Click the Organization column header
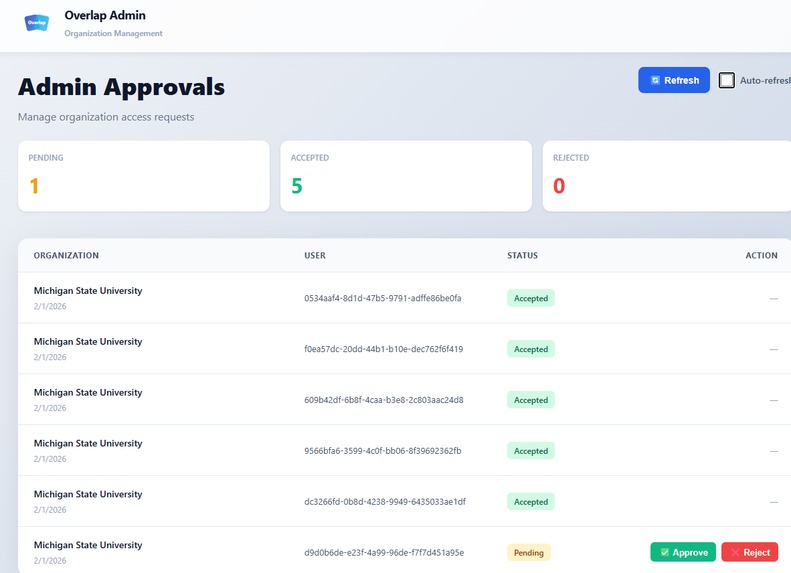 pyautogui.click(x=66, y=255)
